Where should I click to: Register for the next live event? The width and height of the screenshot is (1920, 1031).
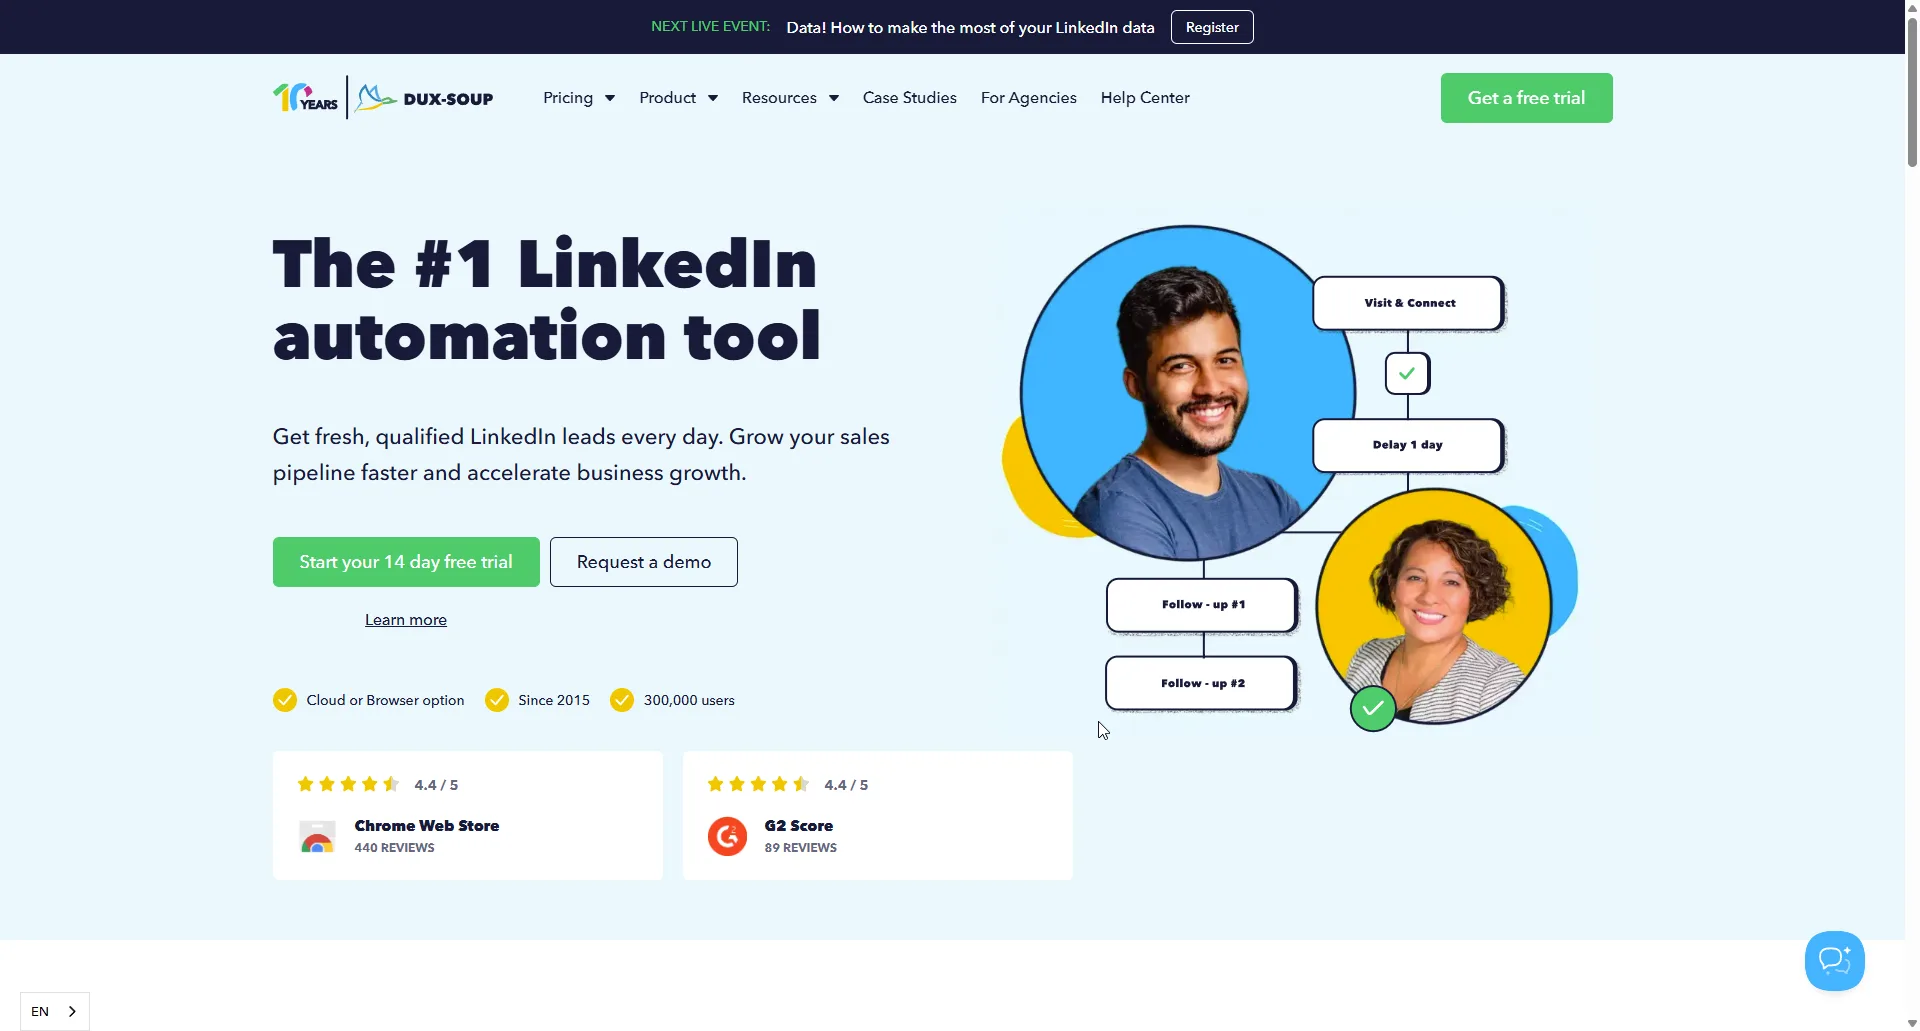click(1212, 27)
